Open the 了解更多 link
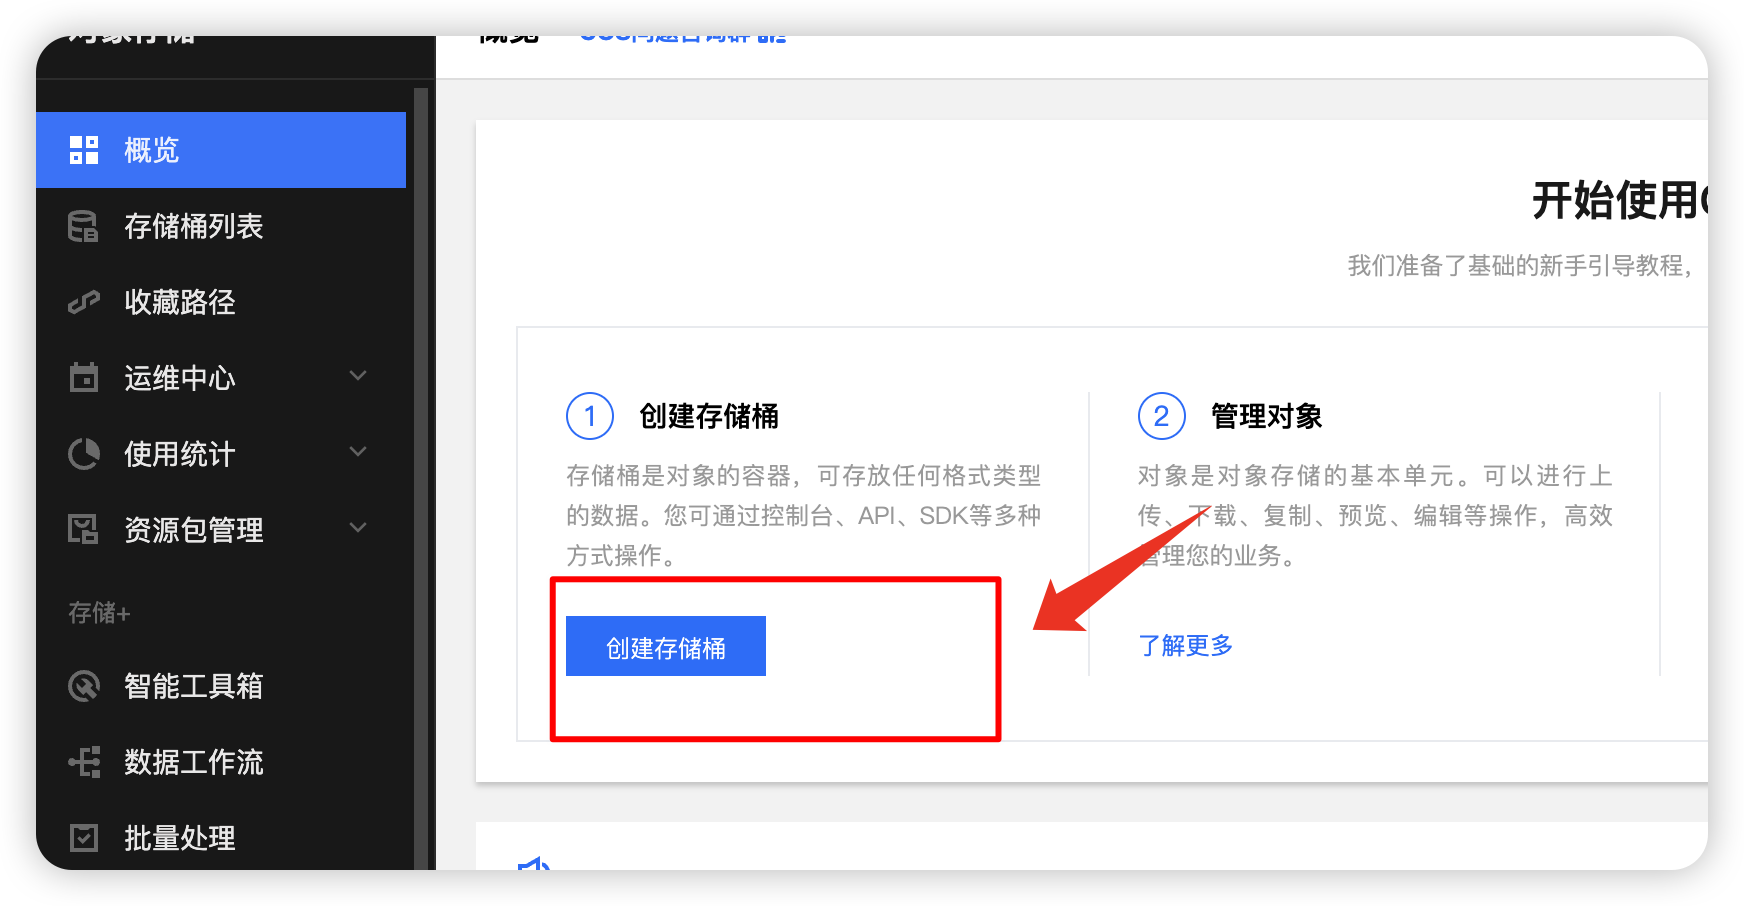The width and height of the screenshot is (1744, 906). point(1185,645)
